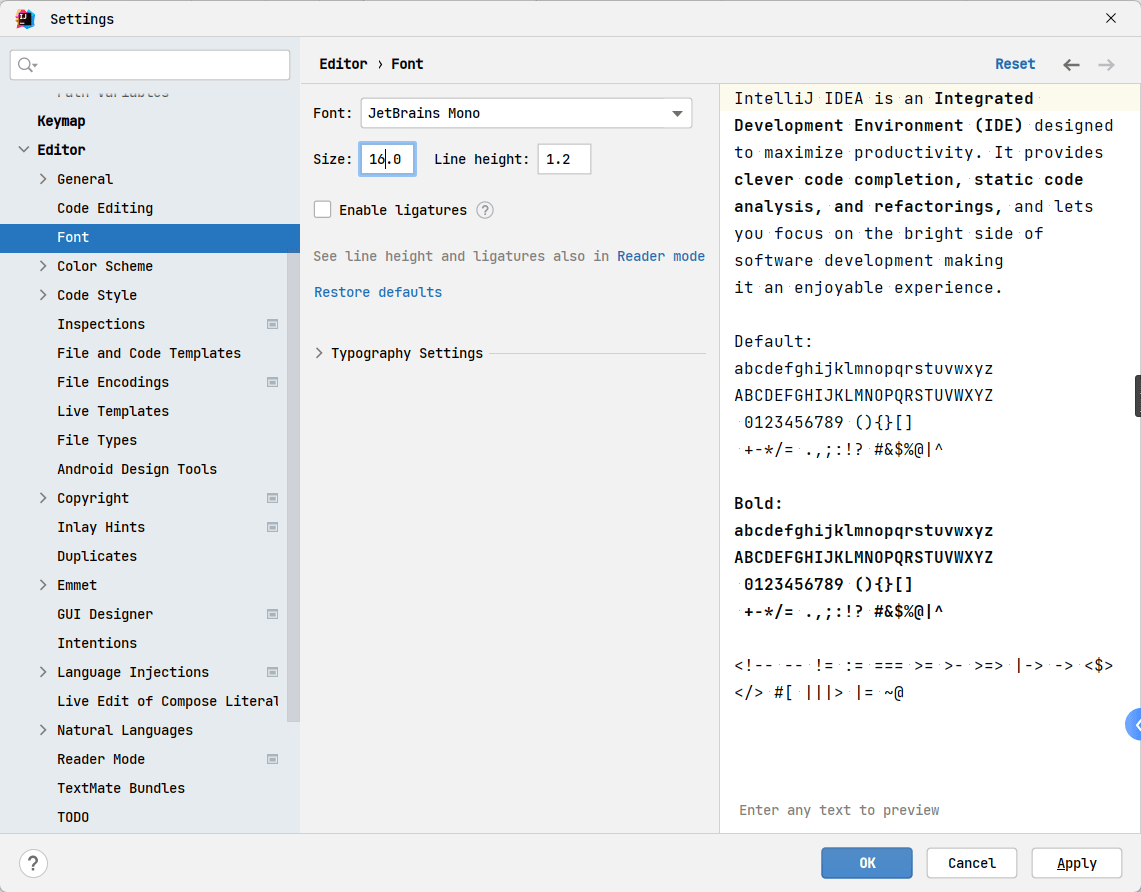Open the Font dropdown list
Viewport: 1141px width, 892px height.
677,114
